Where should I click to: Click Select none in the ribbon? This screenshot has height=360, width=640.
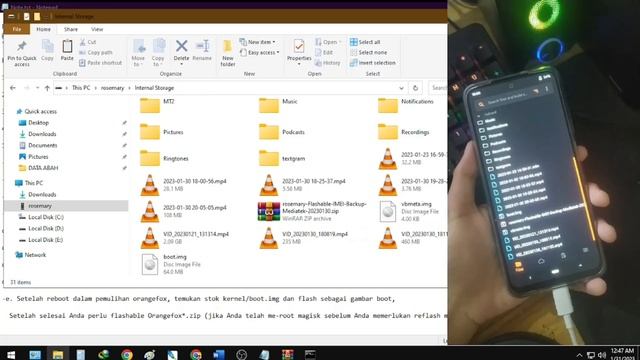[x=368, y=52]
